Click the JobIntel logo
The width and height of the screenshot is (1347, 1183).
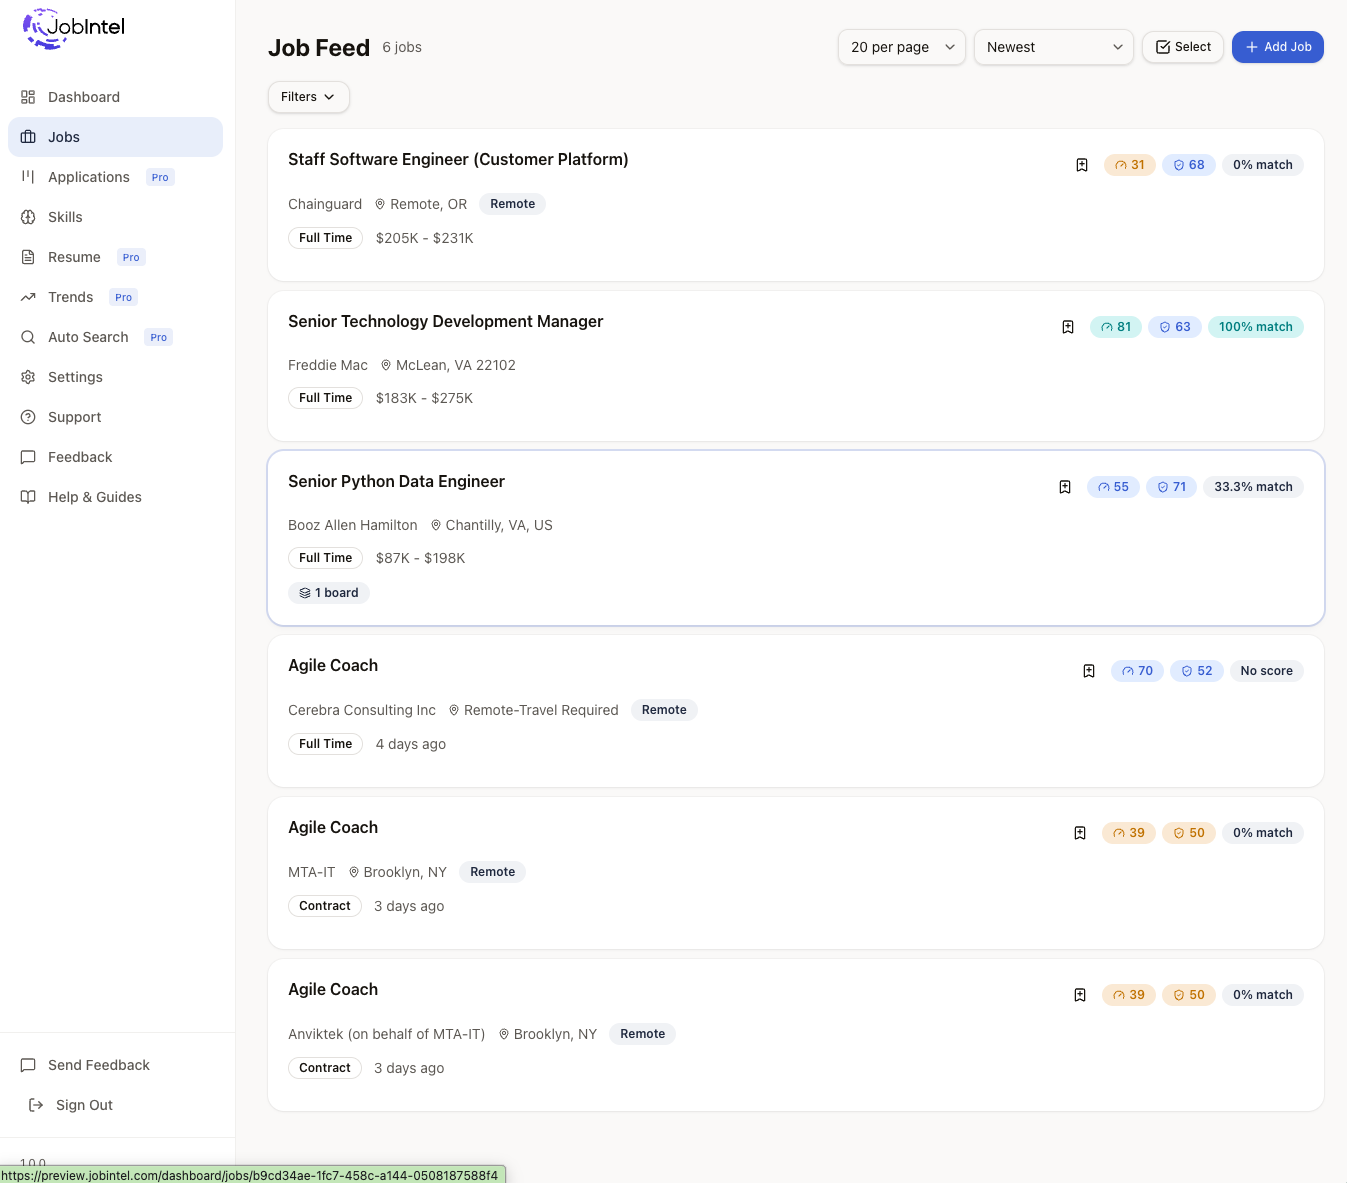click(x=74, y=28)
